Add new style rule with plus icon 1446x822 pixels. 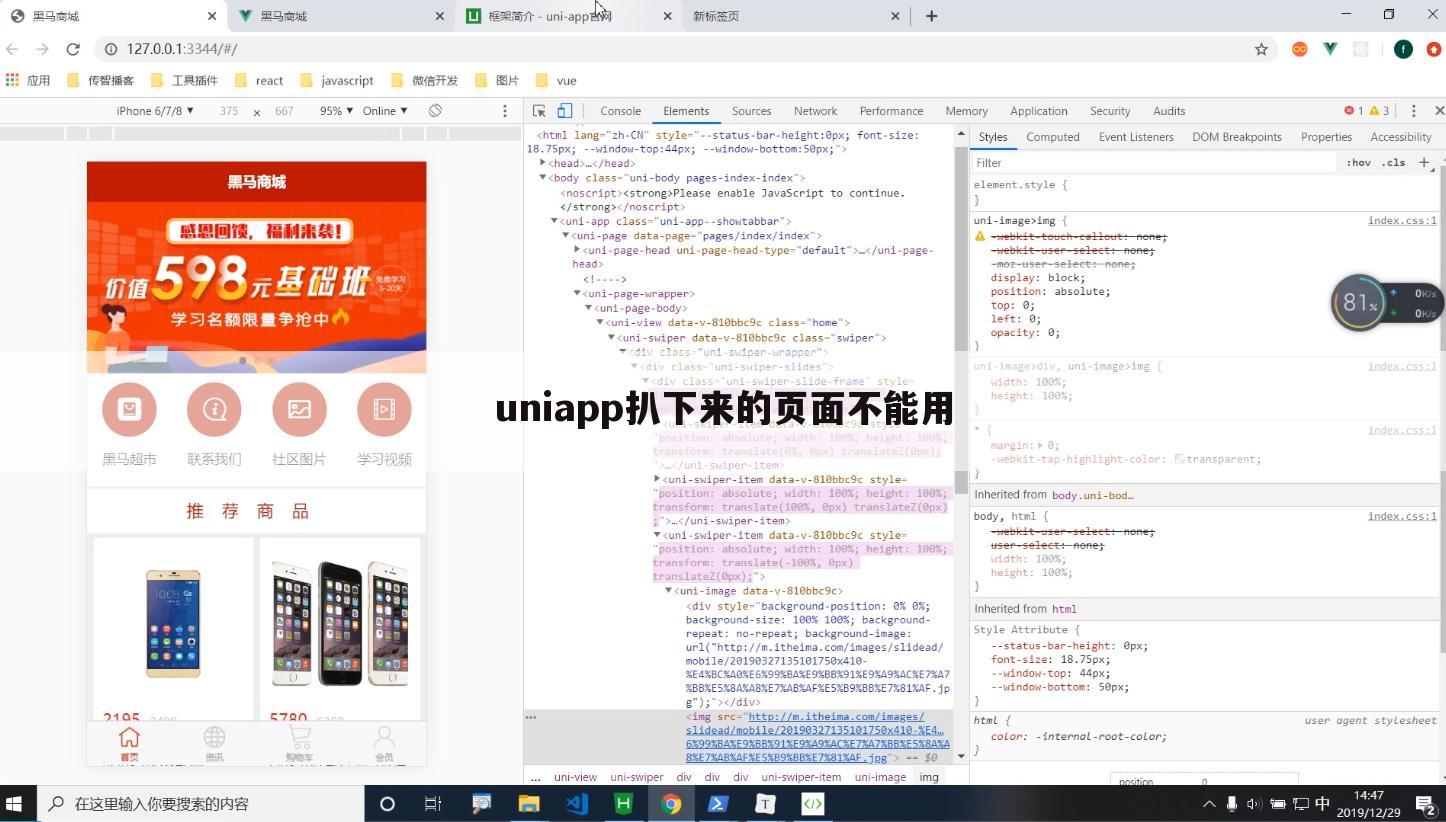pos(1424,162)
